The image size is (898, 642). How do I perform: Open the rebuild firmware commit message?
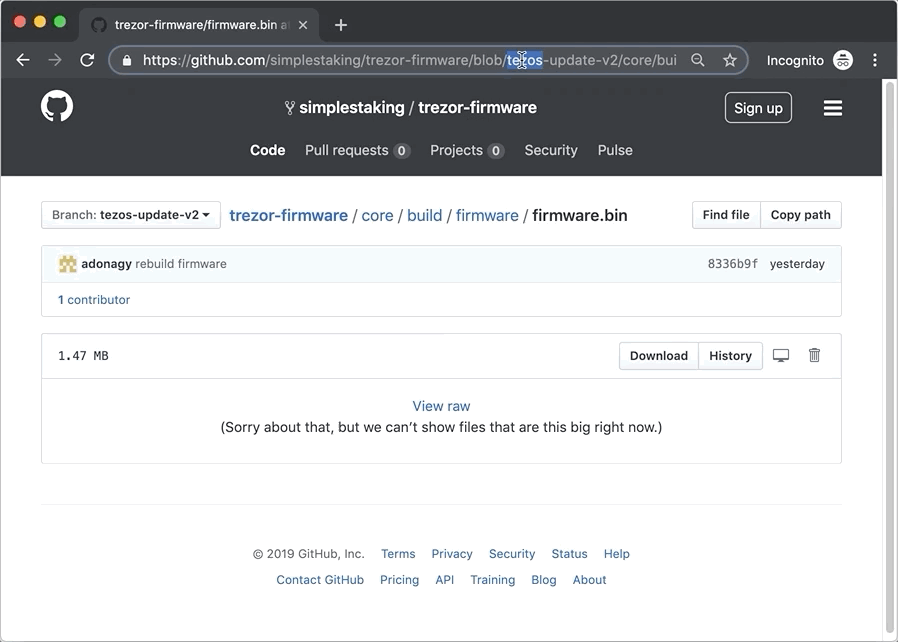point(181,264)
